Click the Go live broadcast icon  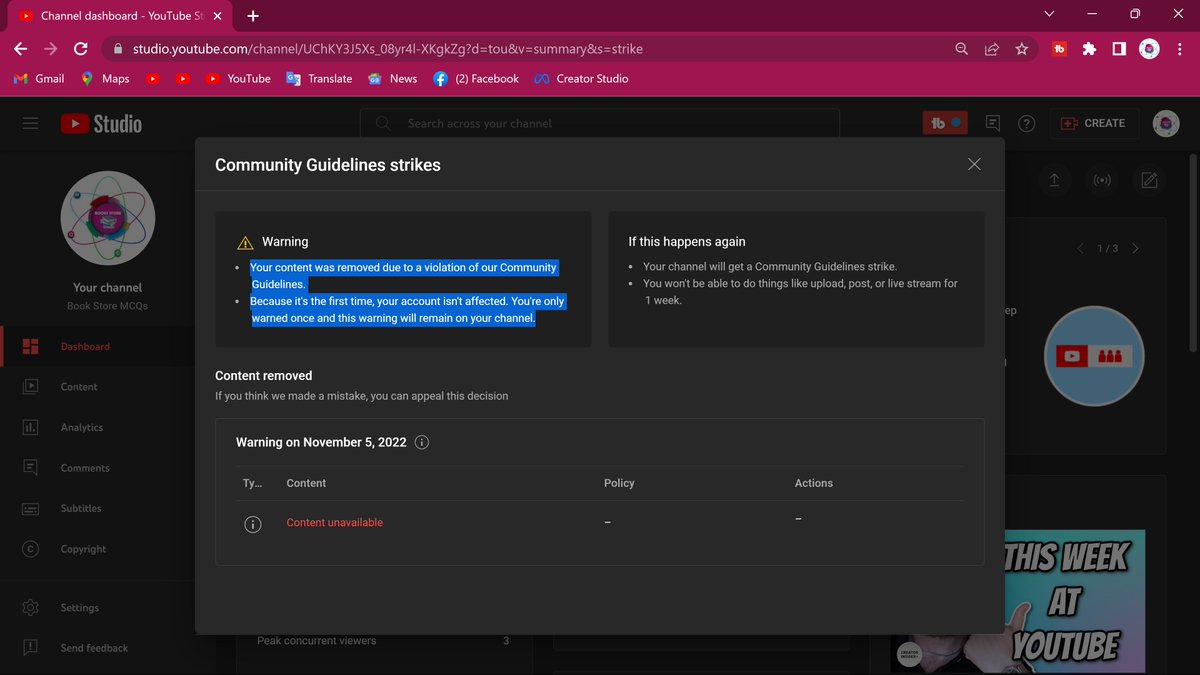click(1102, 180)
